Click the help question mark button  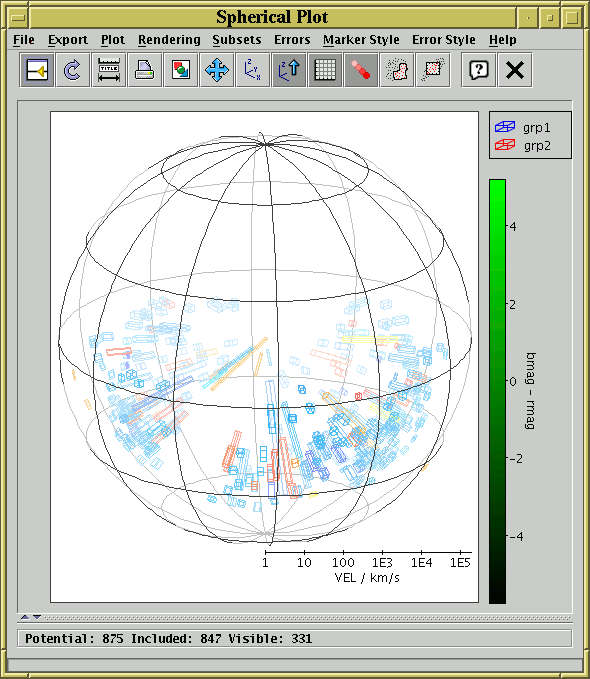479,70
